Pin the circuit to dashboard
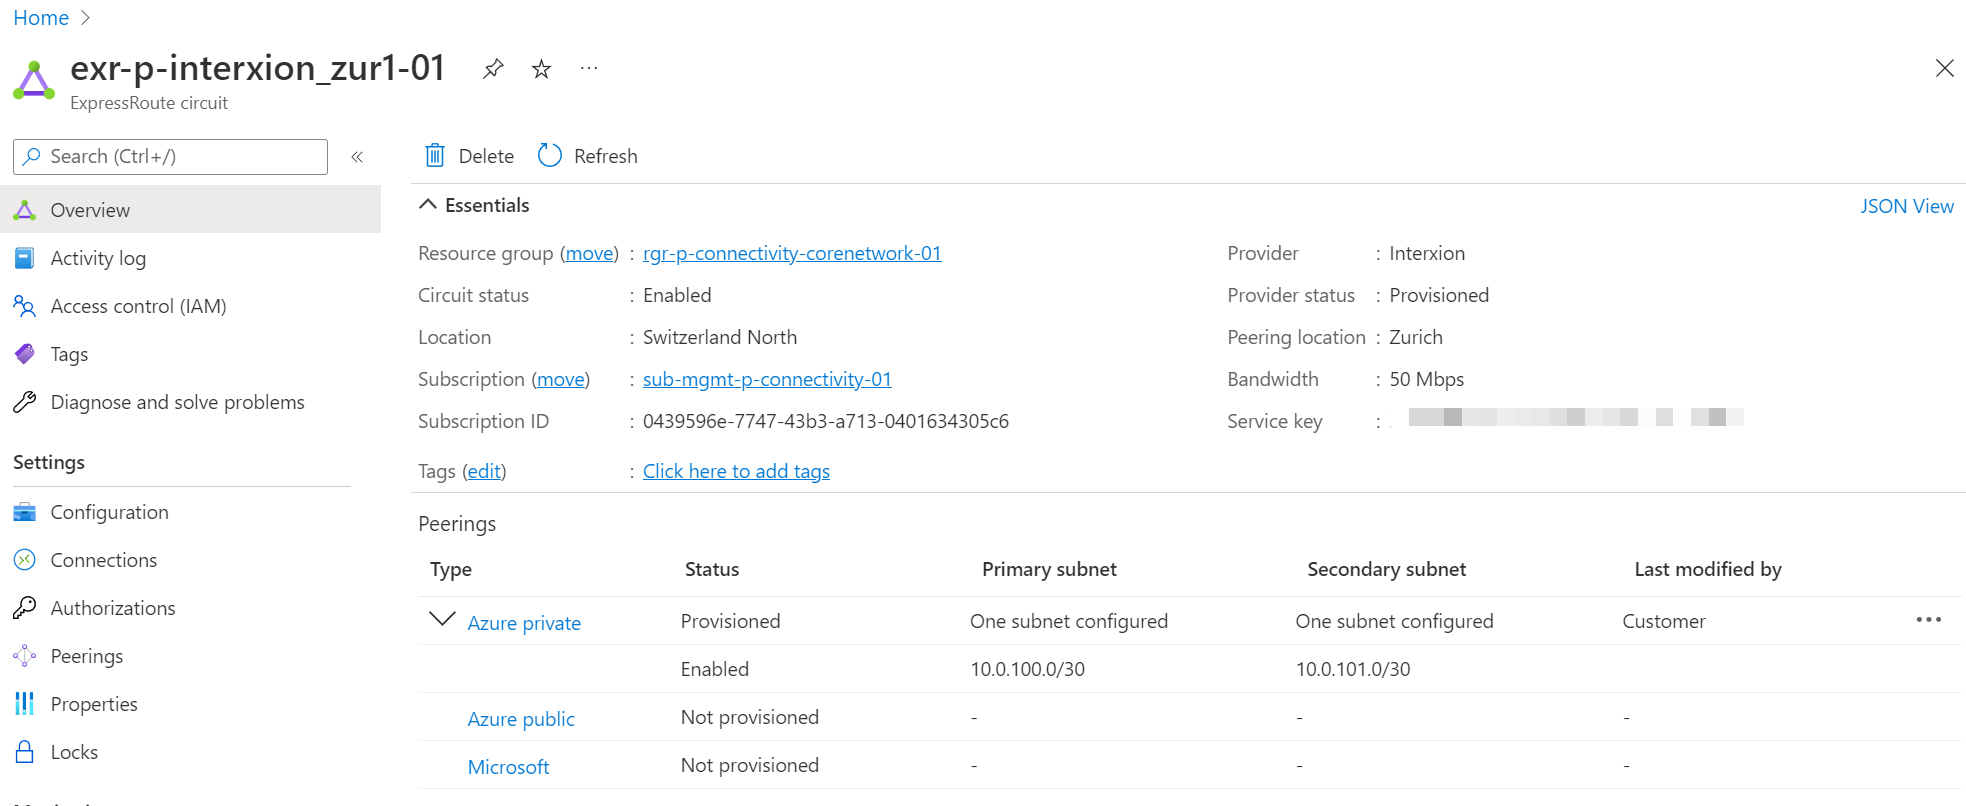Viewport: 1966px width, 806px height. tap(493, 69)
